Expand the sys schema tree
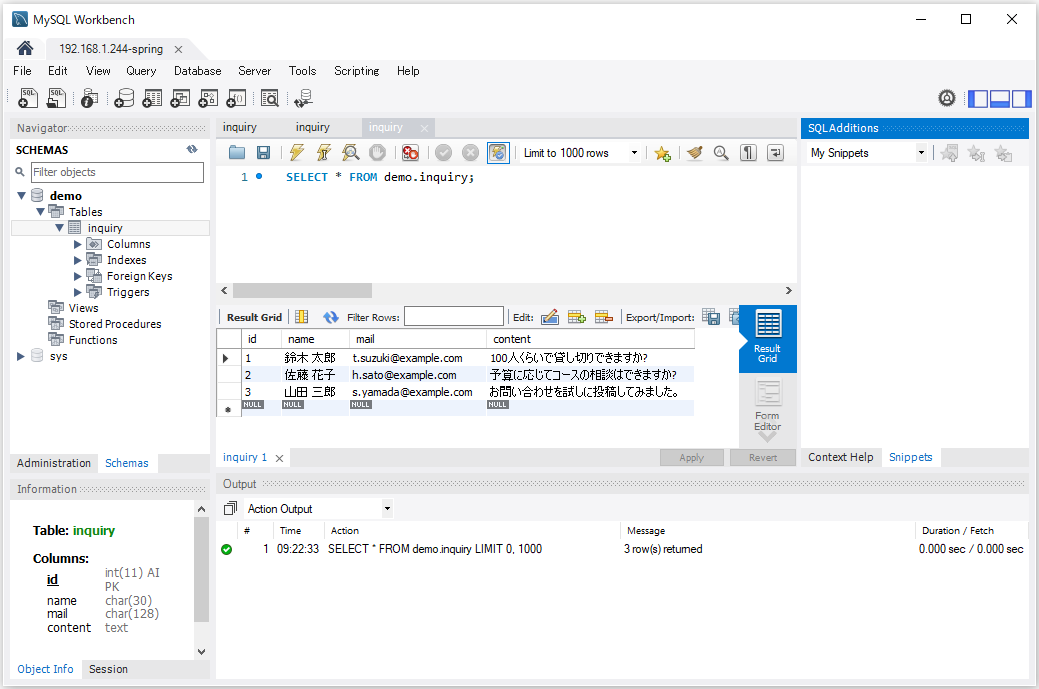The image size is (1039, 689). point(21,356)
